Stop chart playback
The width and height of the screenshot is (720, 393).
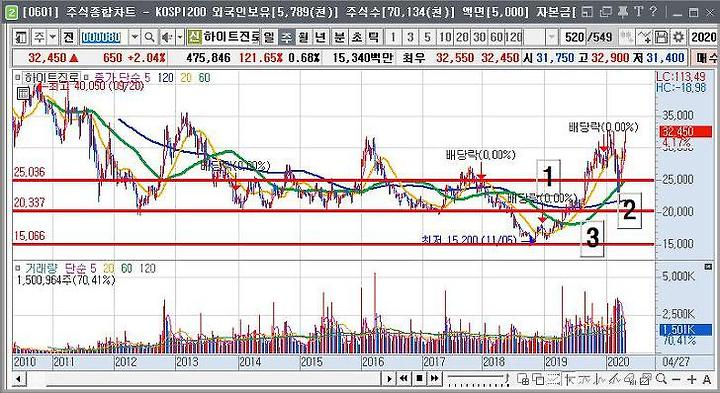419,379
